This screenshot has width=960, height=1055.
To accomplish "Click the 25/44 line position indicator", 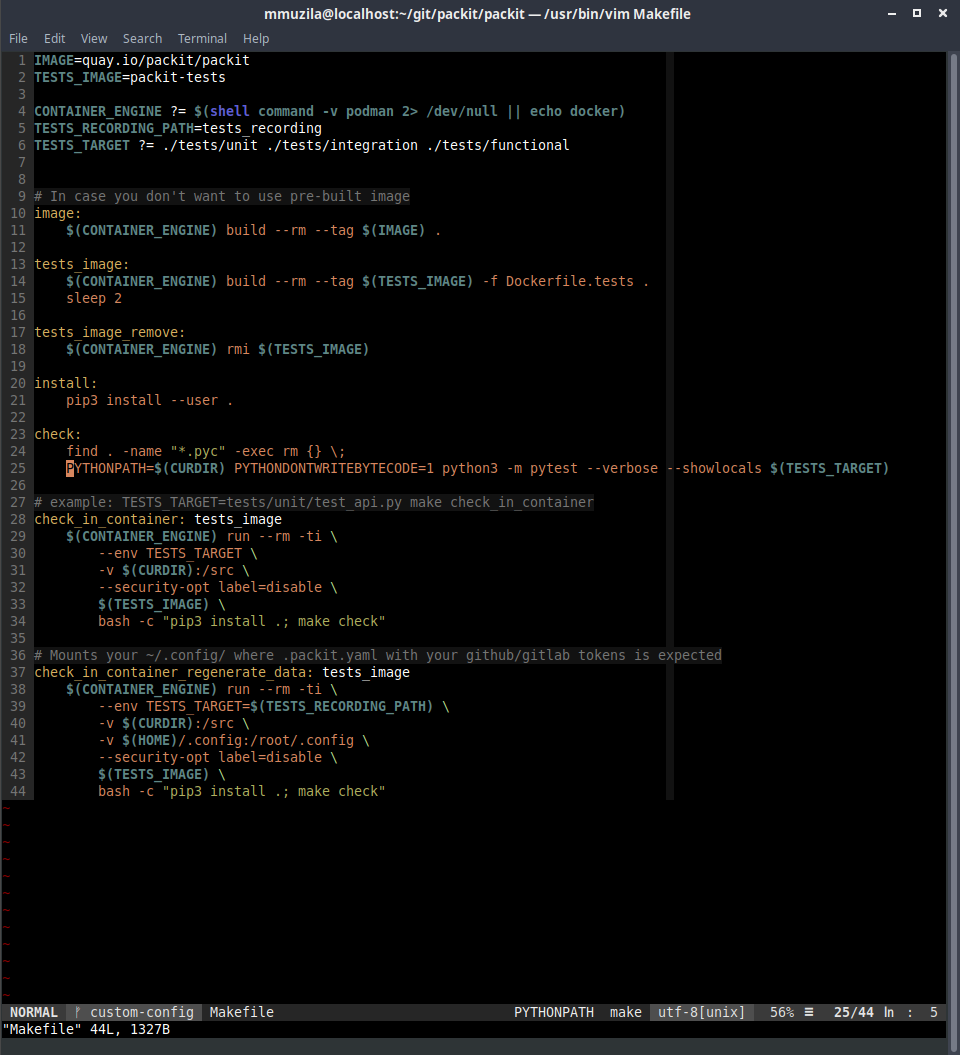I will coord(853,1012).
